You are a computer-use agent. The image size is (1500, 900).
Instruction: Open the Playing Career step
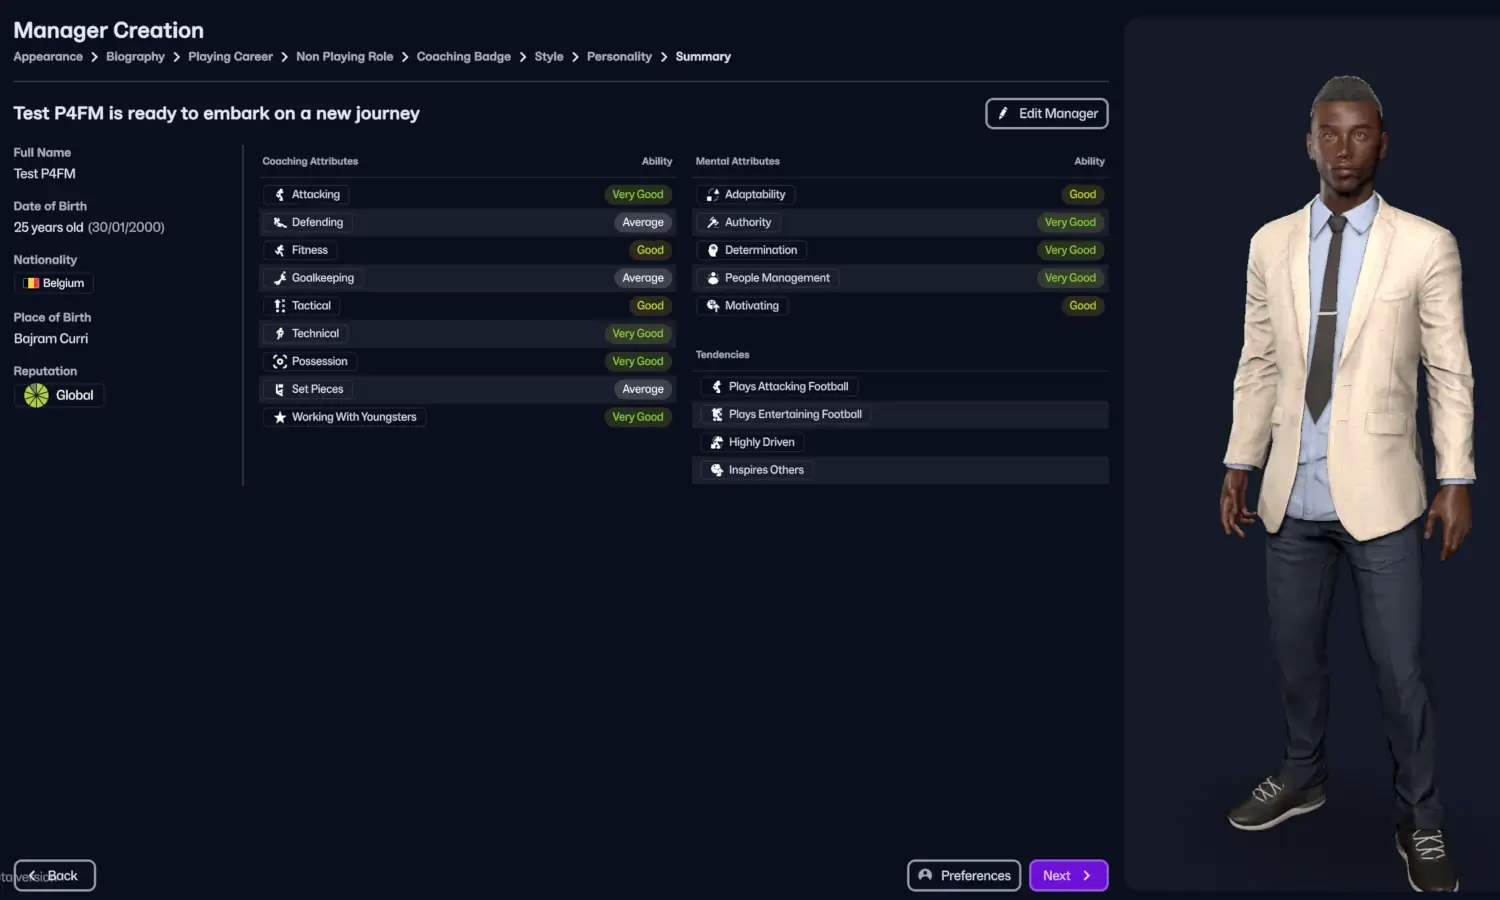[230, 57]
